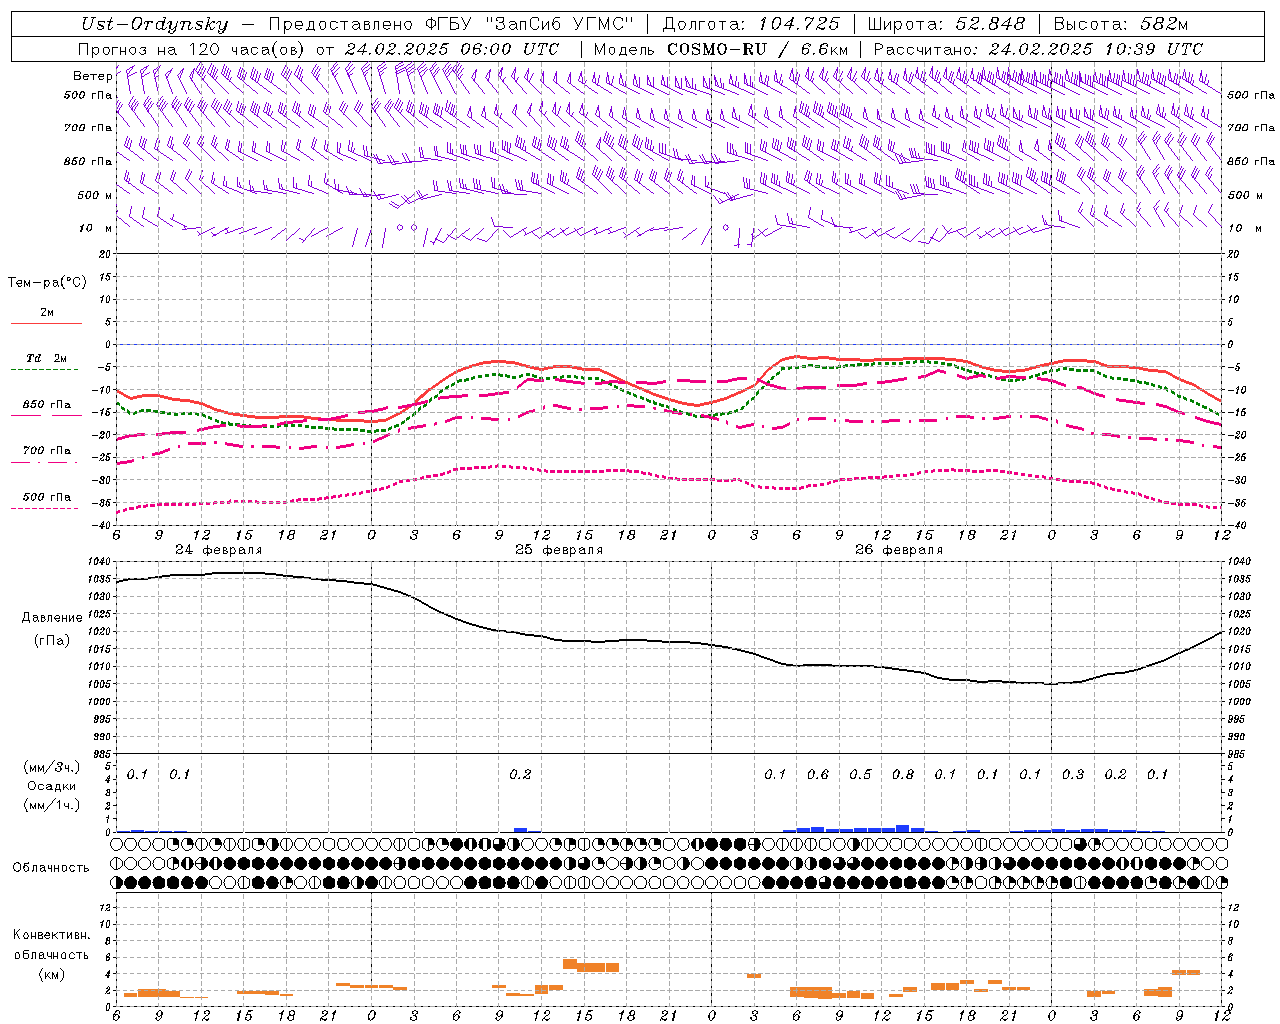Click the 26 февраля date label
Screen dimensions: 1280x1024
899,550
